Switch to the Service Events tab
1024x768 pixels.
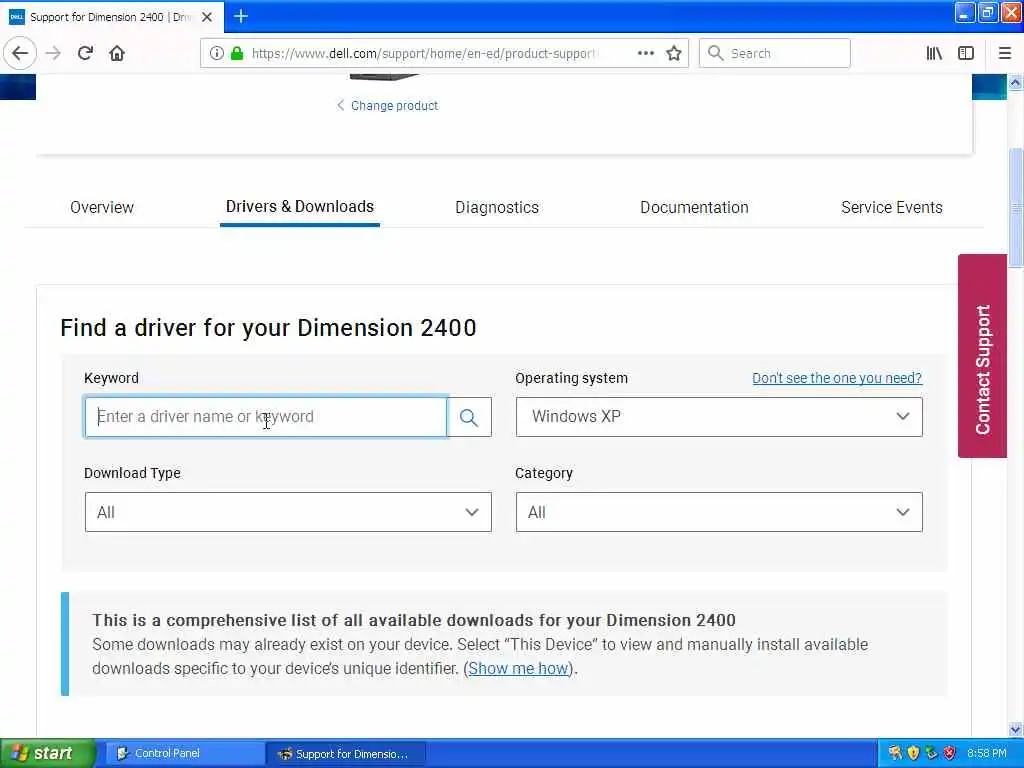click(891, 208)
